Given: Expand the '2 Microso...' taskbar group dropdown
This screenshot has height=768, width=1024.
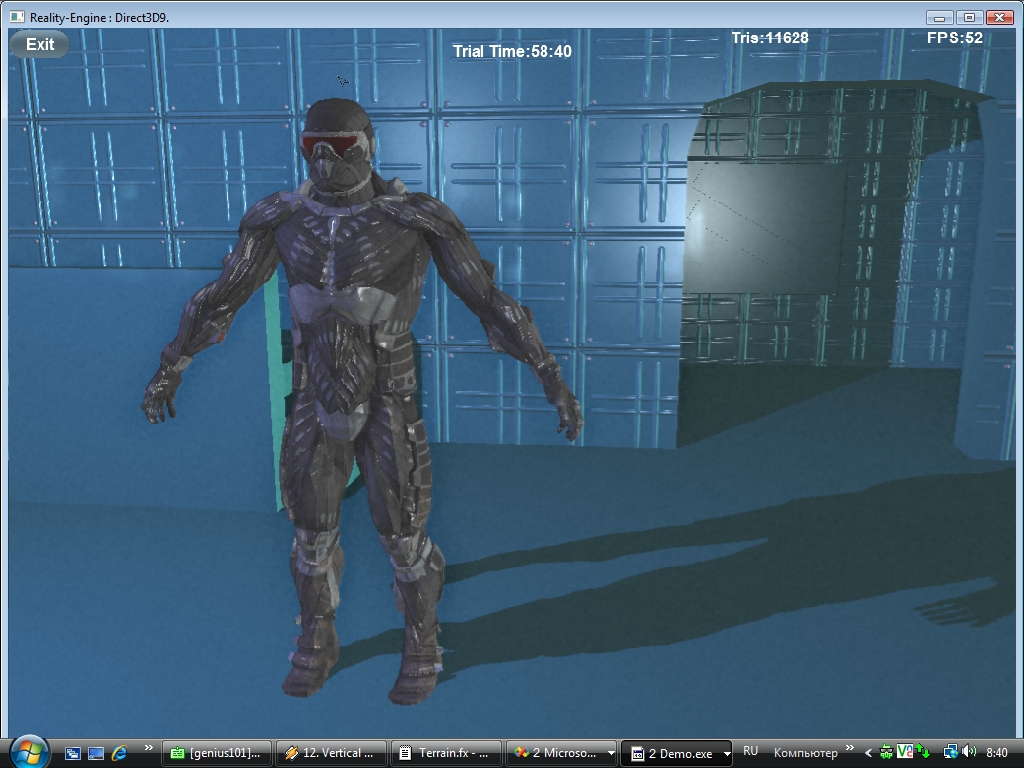Looking at the screenshot, I should click(611, 754).
